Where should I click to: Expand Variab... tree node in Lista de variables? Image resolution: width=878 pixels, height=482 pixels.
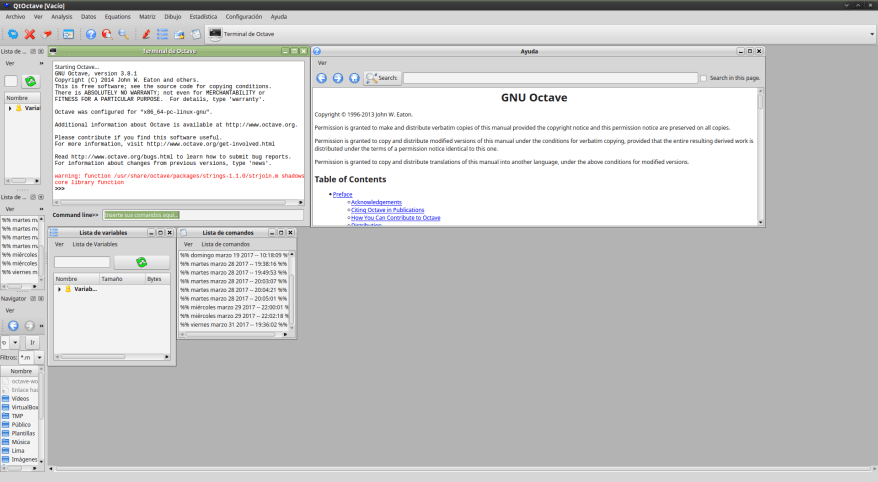coord(59,289)
